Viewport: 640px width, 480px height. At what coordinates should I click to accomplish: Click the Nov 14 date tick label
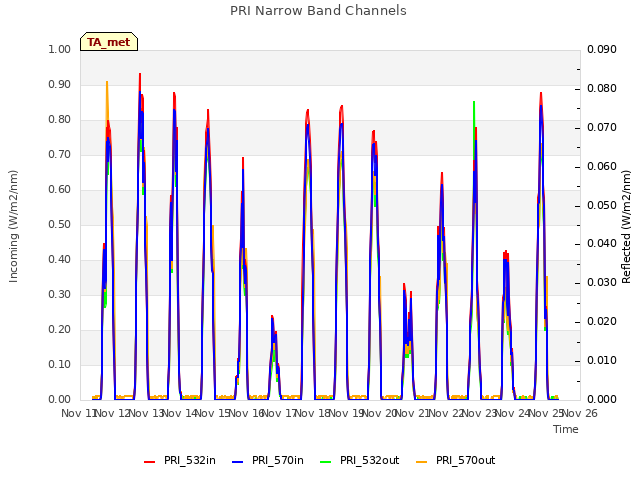[x=180, y=413]
